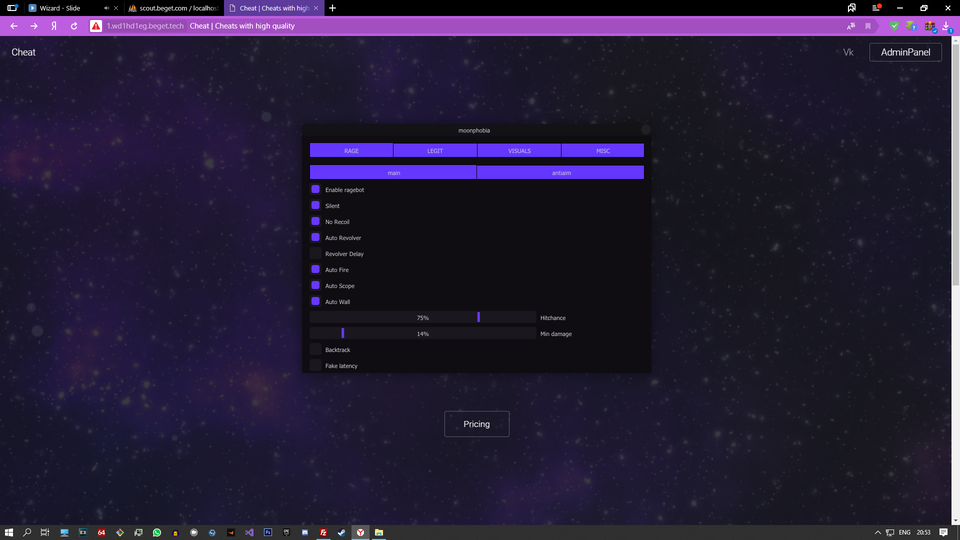Open the AdminPanel button
960x540 pixels.
click(905, 52)
